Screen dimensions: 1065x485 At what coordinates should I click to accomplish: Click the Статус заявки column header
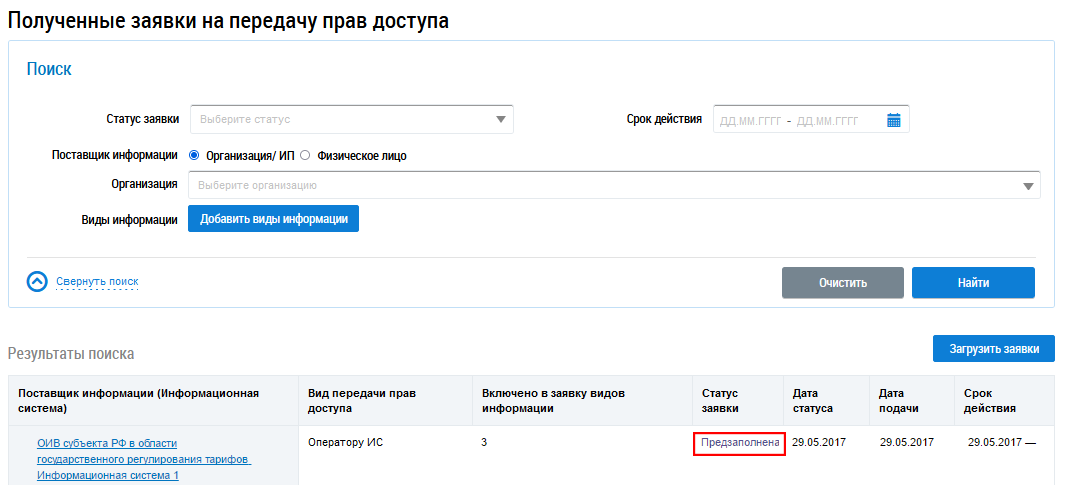(720, 400)
